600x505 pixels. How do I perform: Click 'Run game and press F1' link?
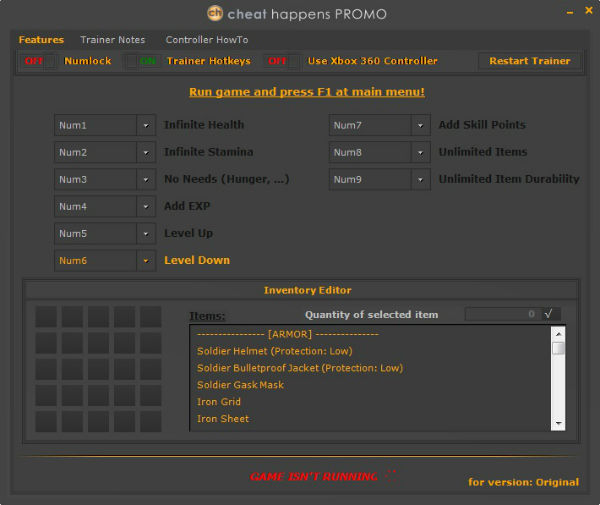(x=307, y=92)
